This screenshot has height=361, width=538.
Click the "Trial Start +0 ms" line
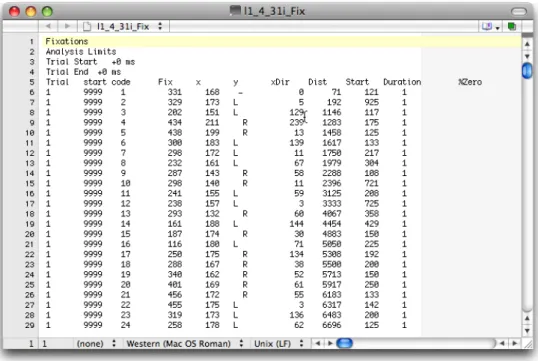click(90, 62)
